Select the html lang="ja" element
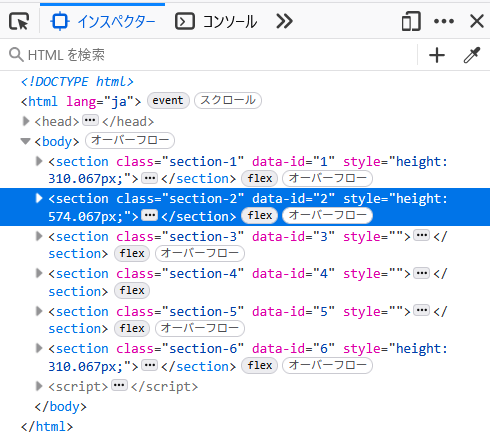 (81, 101)
